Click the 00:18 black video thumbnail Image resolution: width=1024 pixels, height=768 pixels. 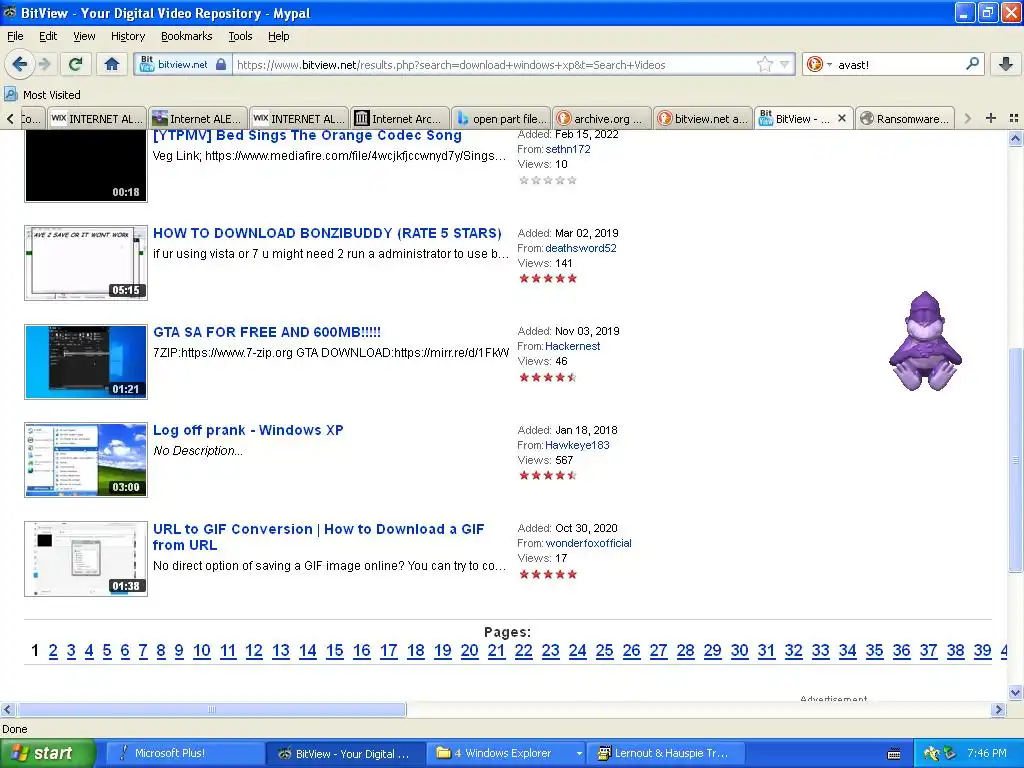[86, 165]
